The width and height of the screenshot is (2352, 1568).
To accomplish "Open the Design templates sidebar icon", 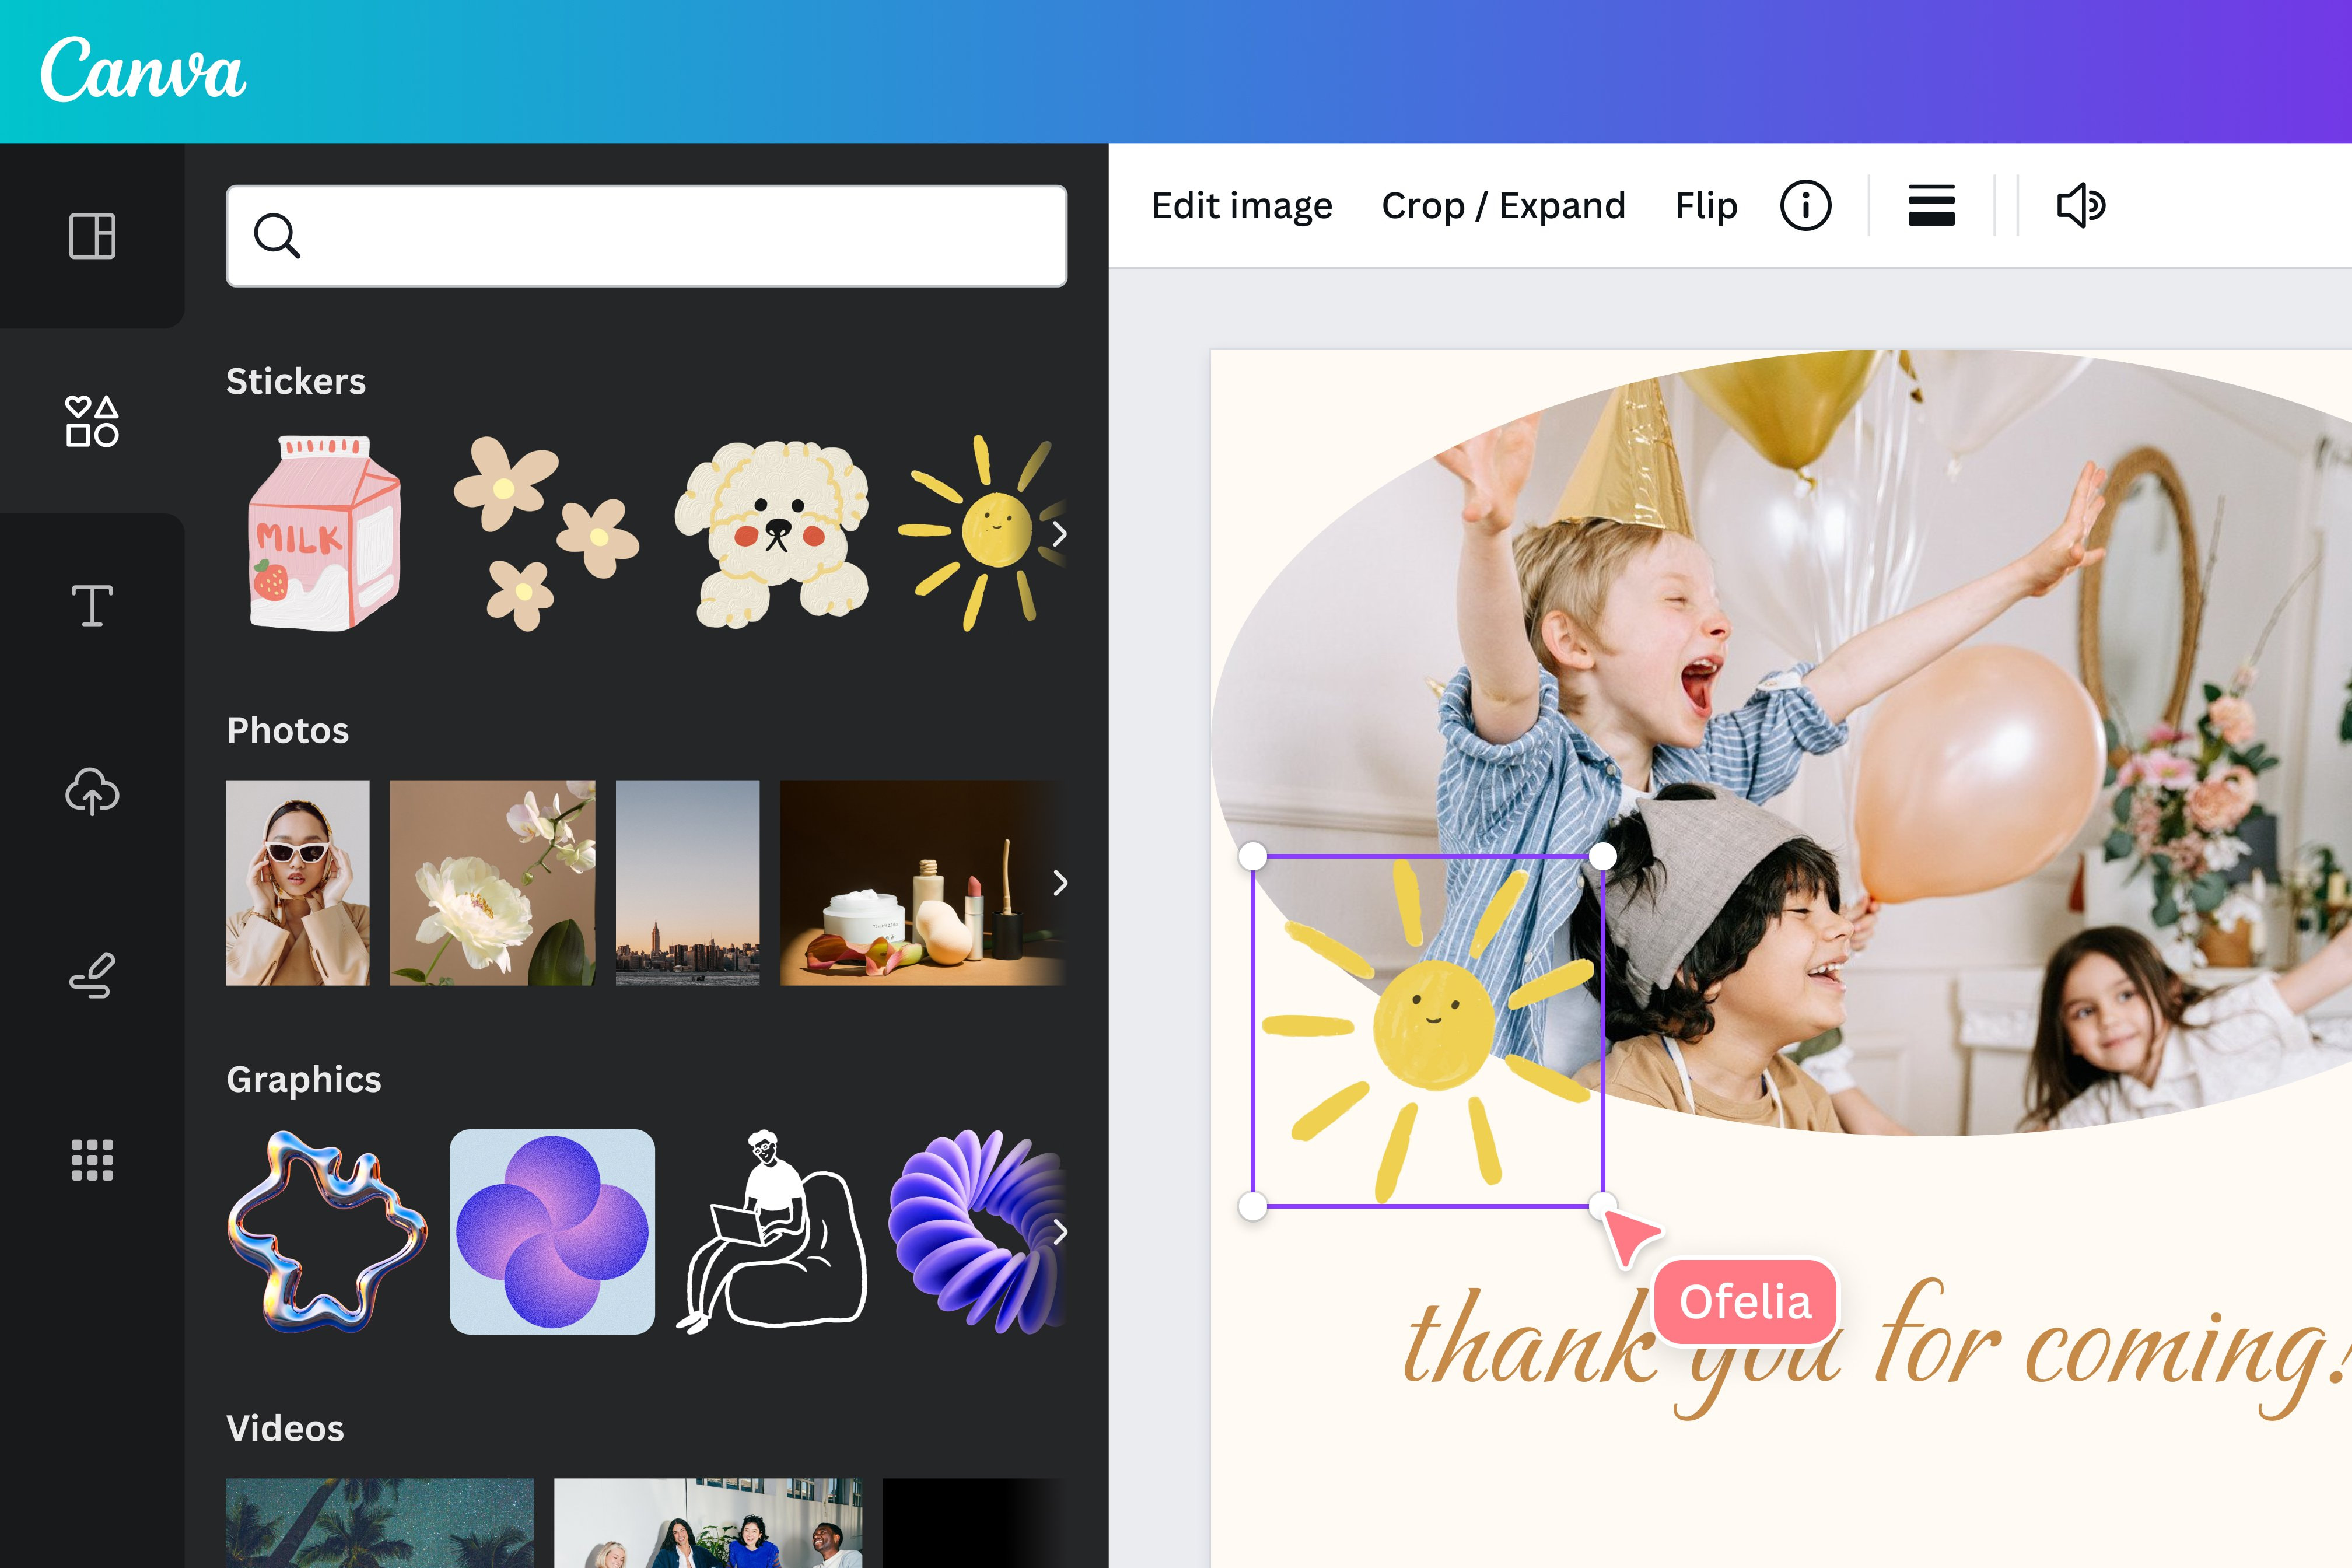I will (92, 236).
